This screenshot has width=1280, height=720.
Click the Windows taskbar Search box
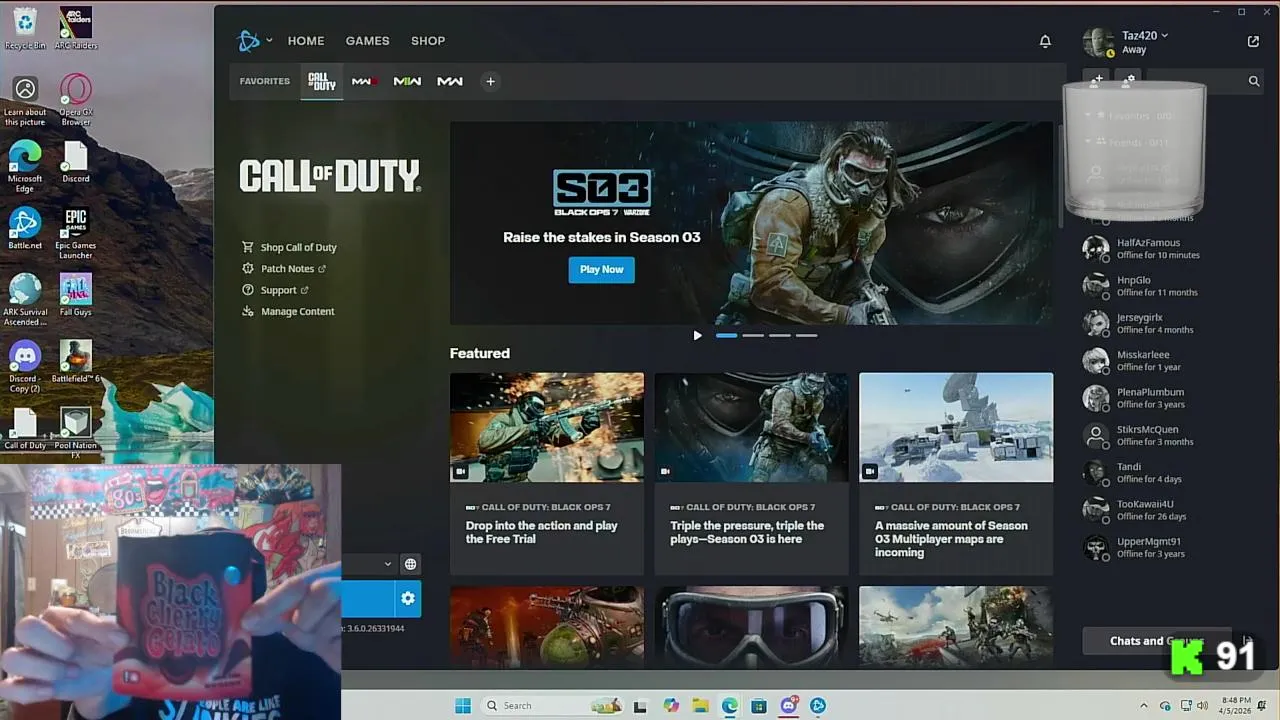tap(553, 705)
